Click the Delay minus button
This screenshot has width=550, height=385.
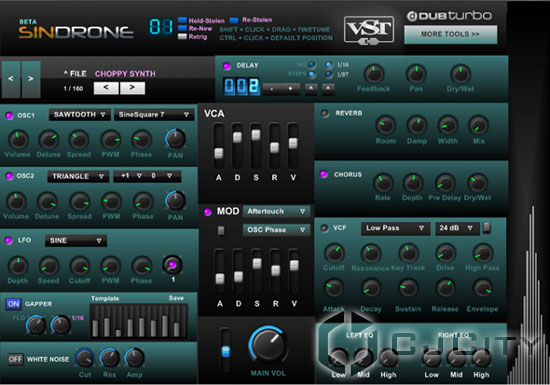(x=272, y=89)
